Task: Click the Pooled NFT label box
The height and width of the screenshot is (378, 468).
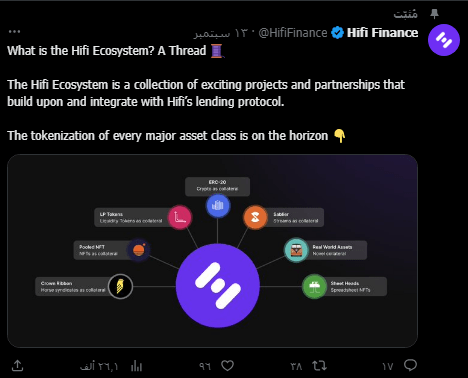Action: 102,250
